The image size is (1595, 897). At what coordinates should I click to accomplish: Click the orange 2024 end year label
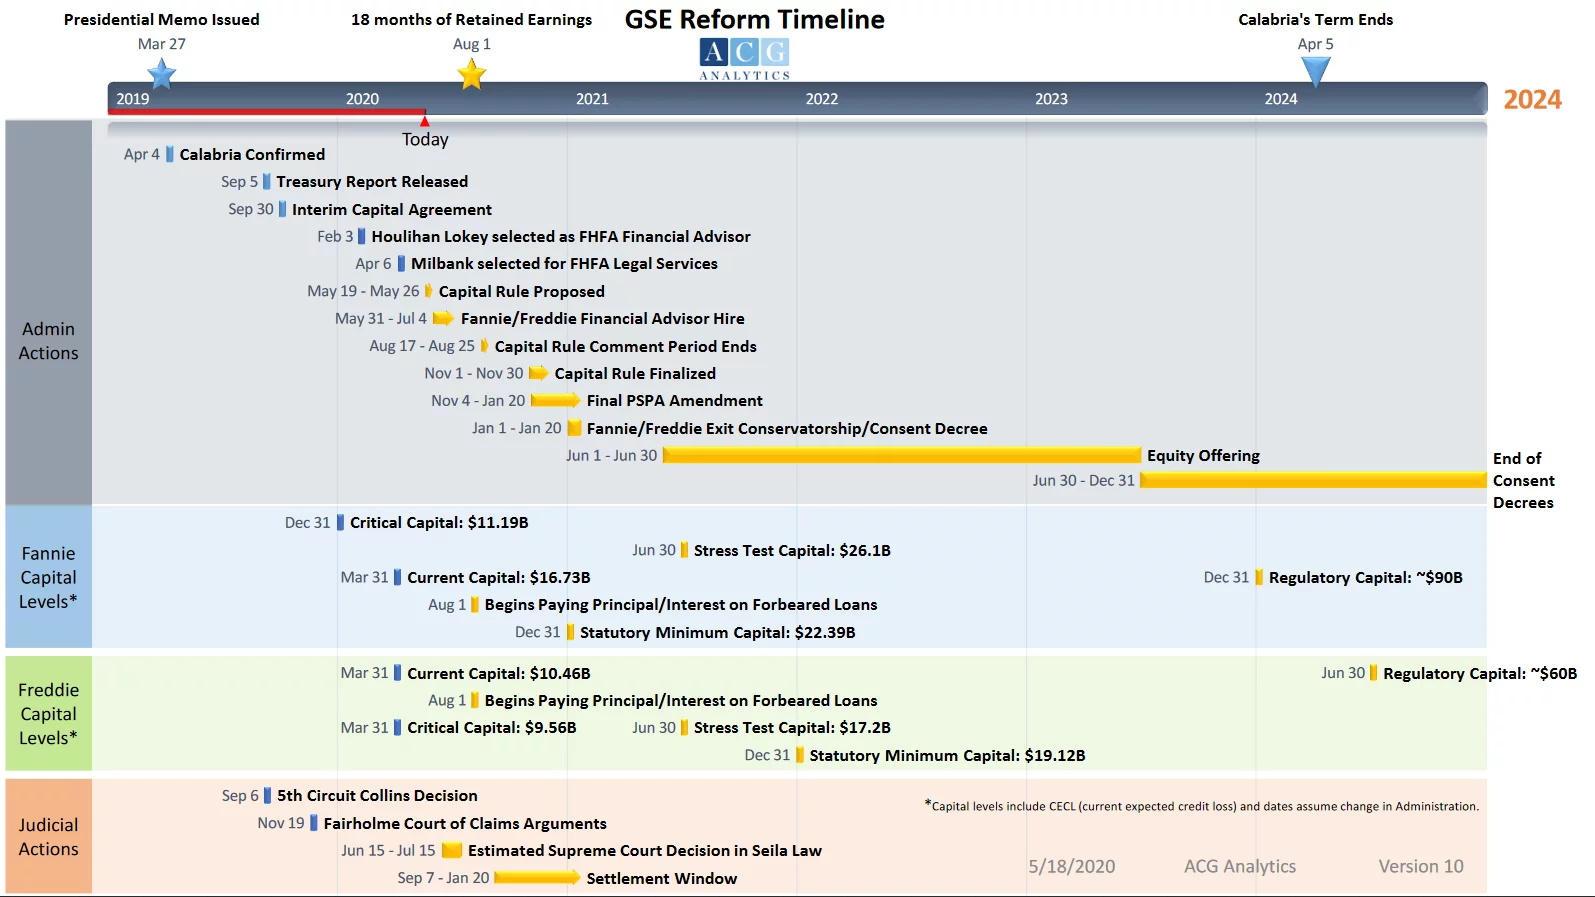coord(1532,100)
